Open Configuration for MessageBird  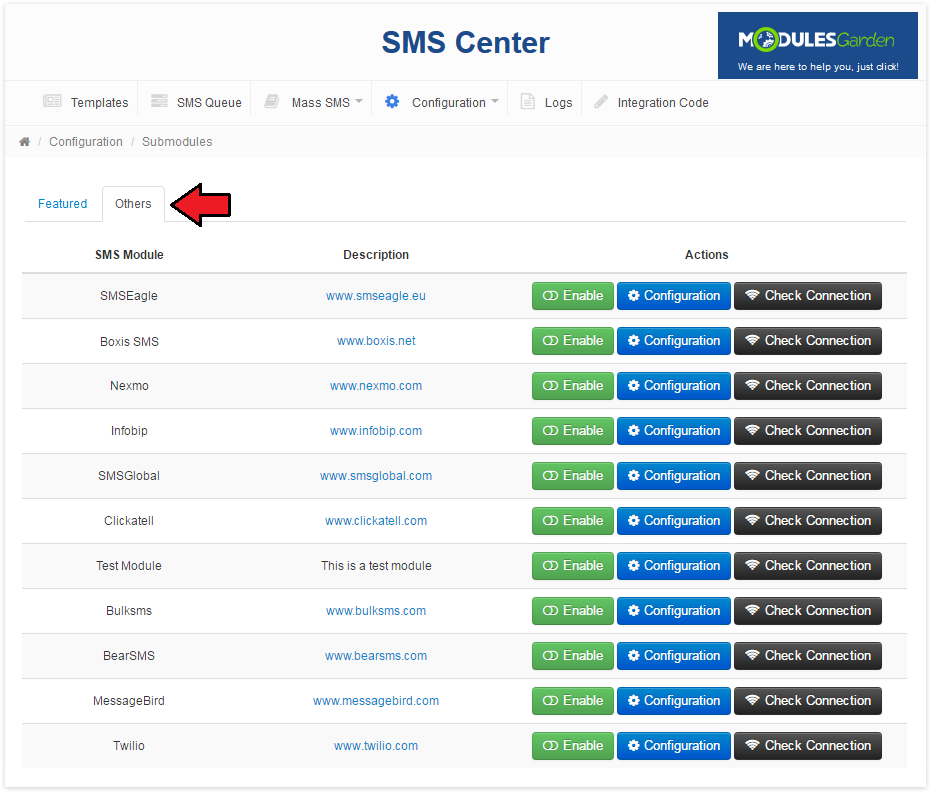pos(674,701)
